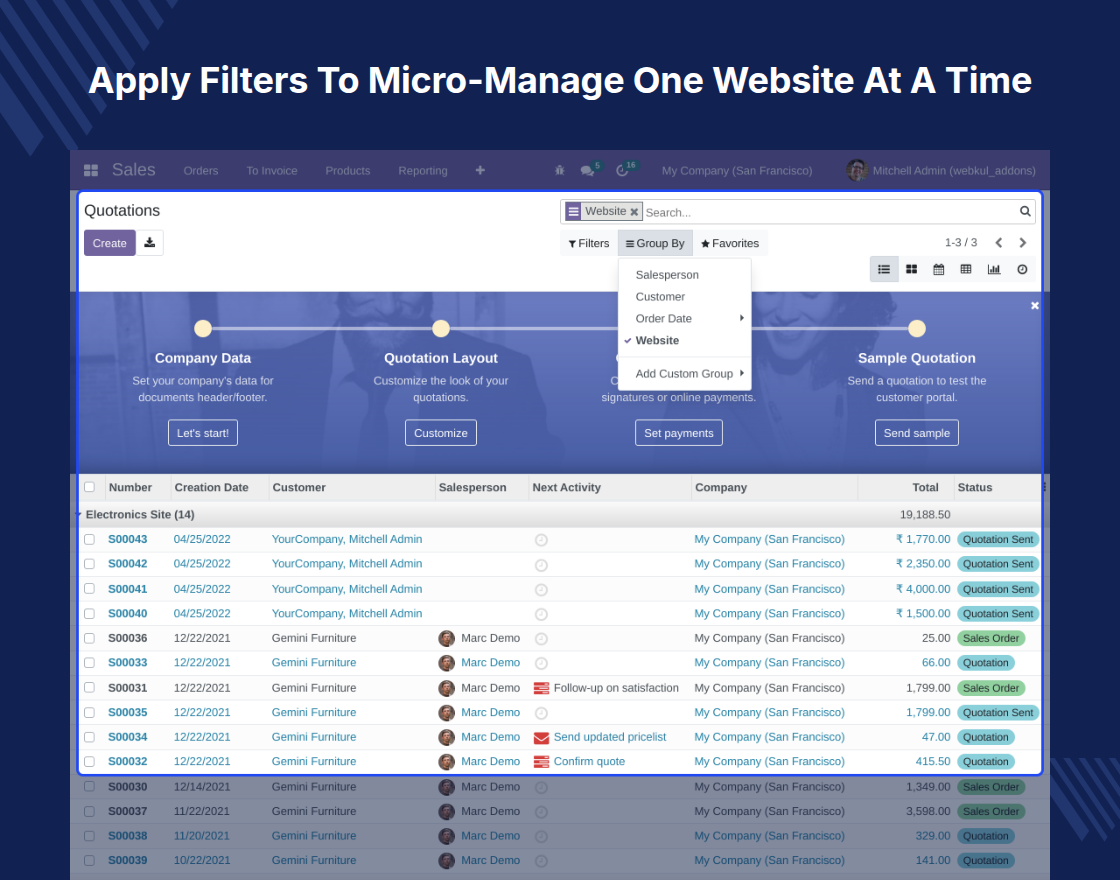Open quotation S00035 link
The image size is (1120, 880).
128,712
